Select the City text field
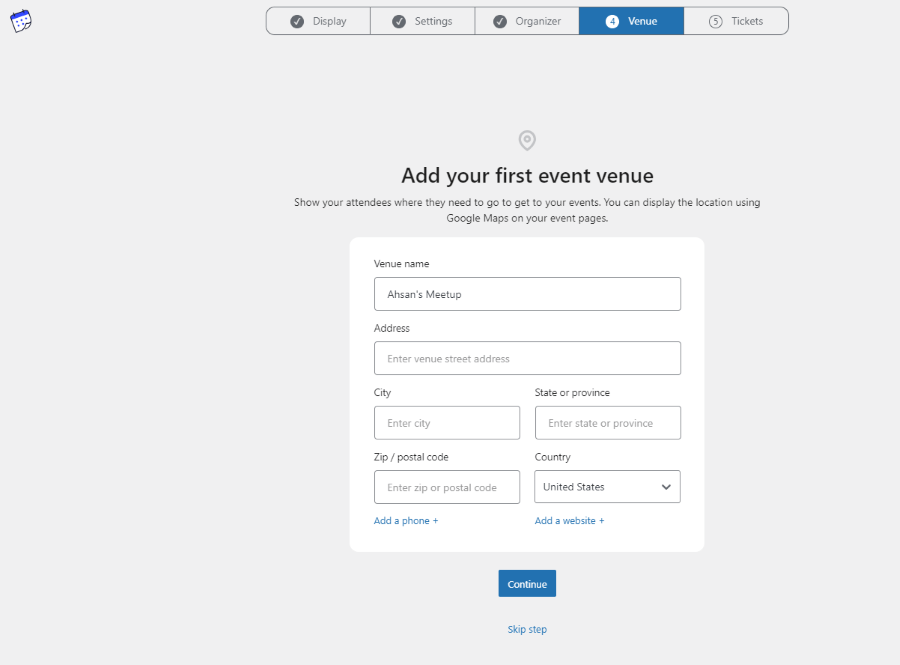Viewport: 900px width, 665px height. point(447,423)
